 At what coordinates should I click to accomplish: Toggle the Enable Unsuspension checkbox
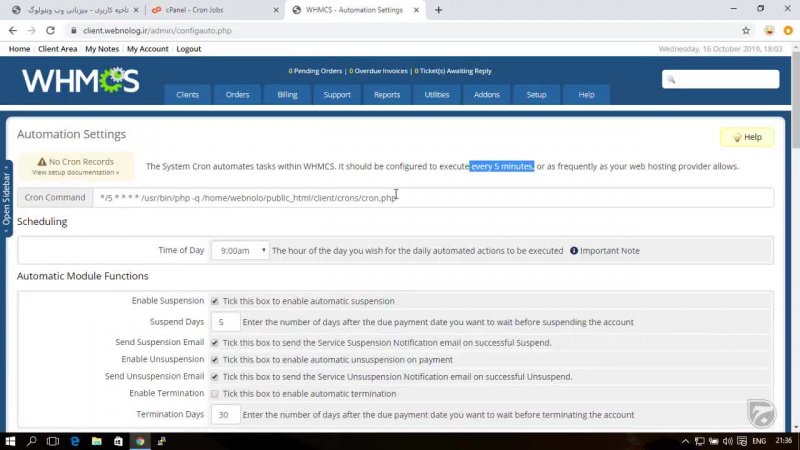click(x=215, y=360)
